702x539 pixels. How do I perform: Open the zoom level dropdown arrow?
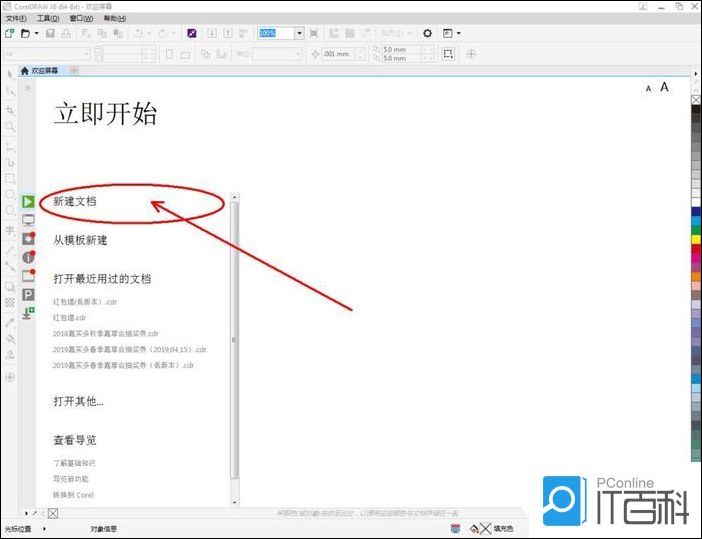[299, 33]
